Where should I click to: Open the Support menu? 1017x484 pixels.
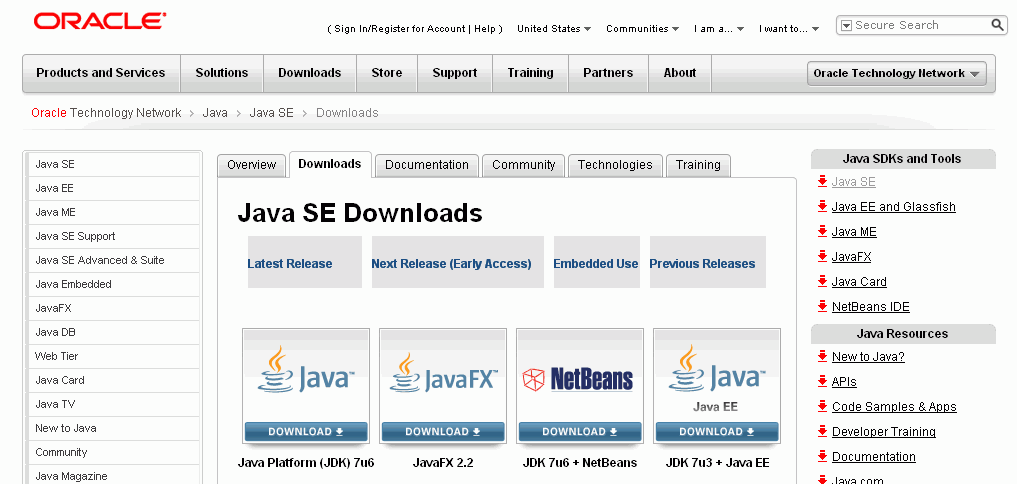455,73
